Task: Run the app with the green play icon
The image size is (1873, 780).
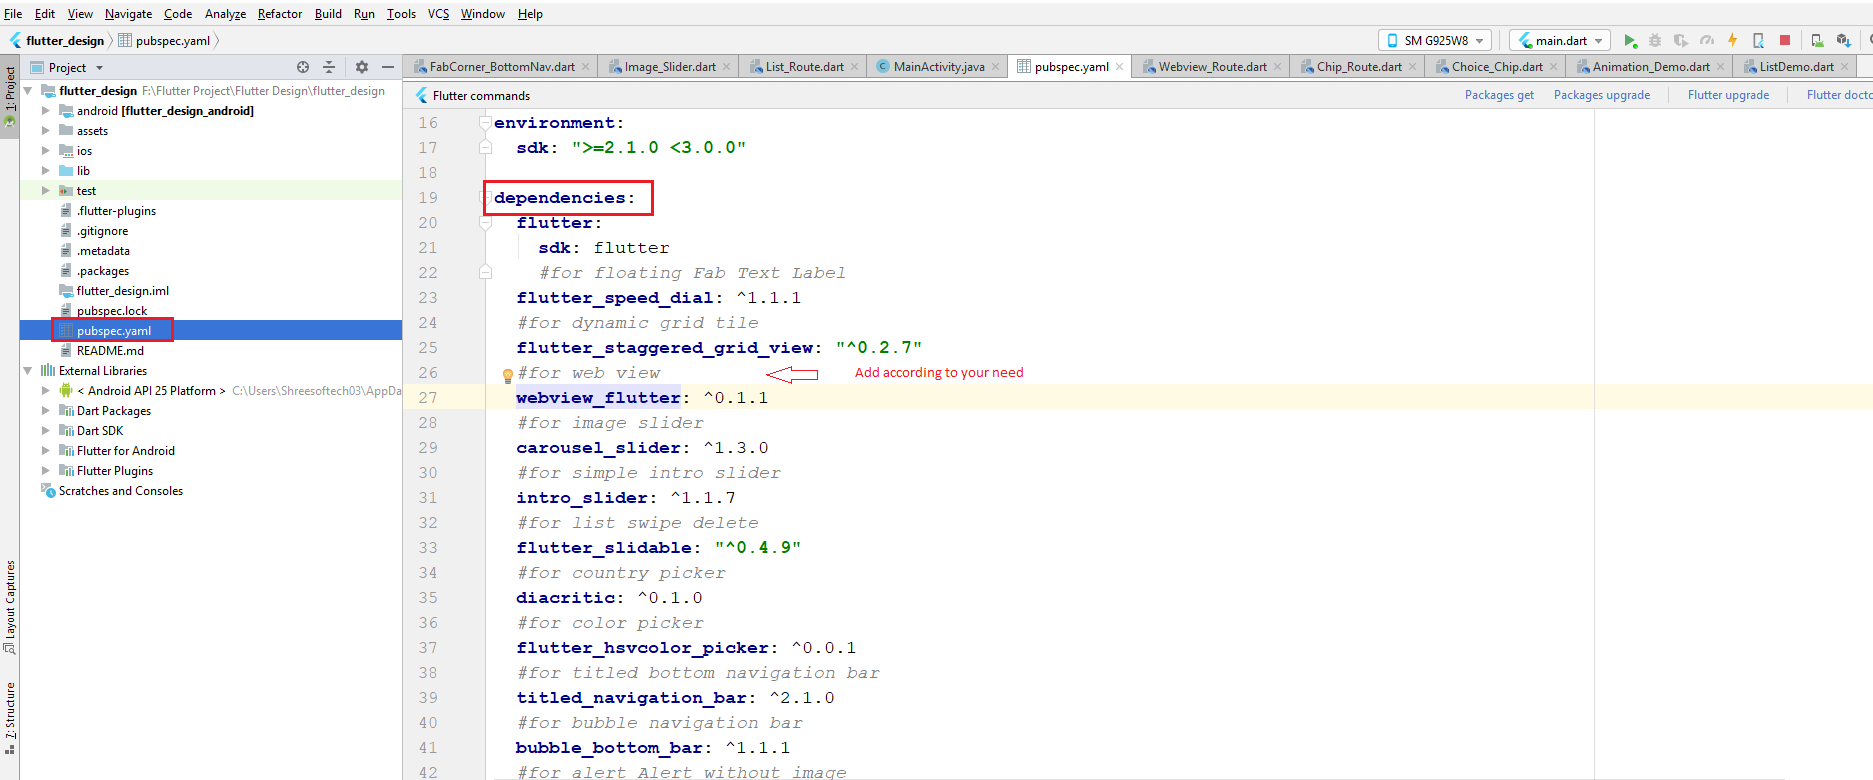Action: pyautogui.click(x=1630, y=41)
